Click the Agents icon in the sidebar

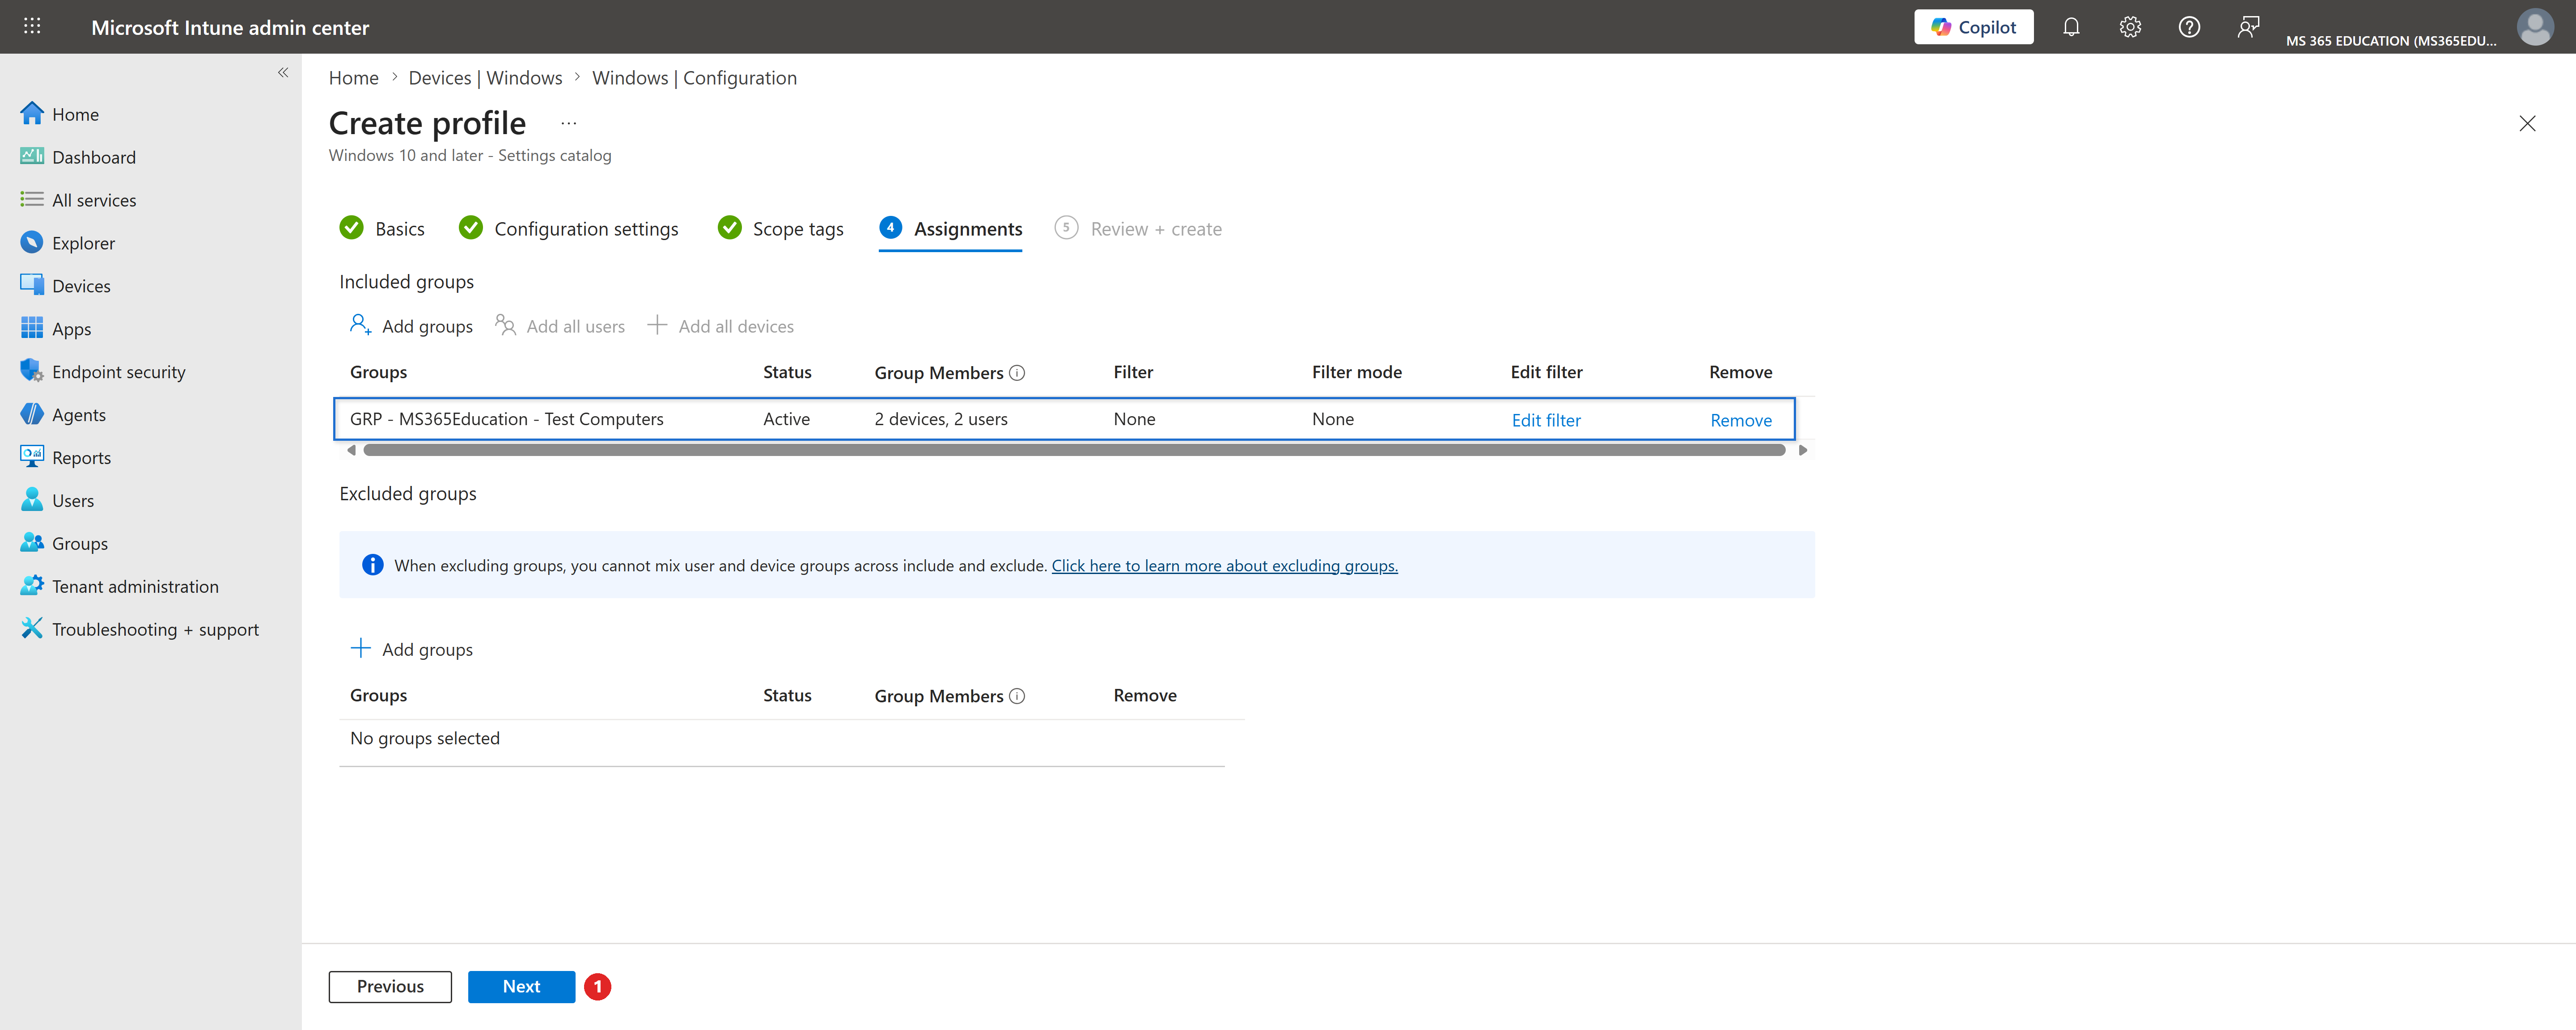click(x=32, y=414)
